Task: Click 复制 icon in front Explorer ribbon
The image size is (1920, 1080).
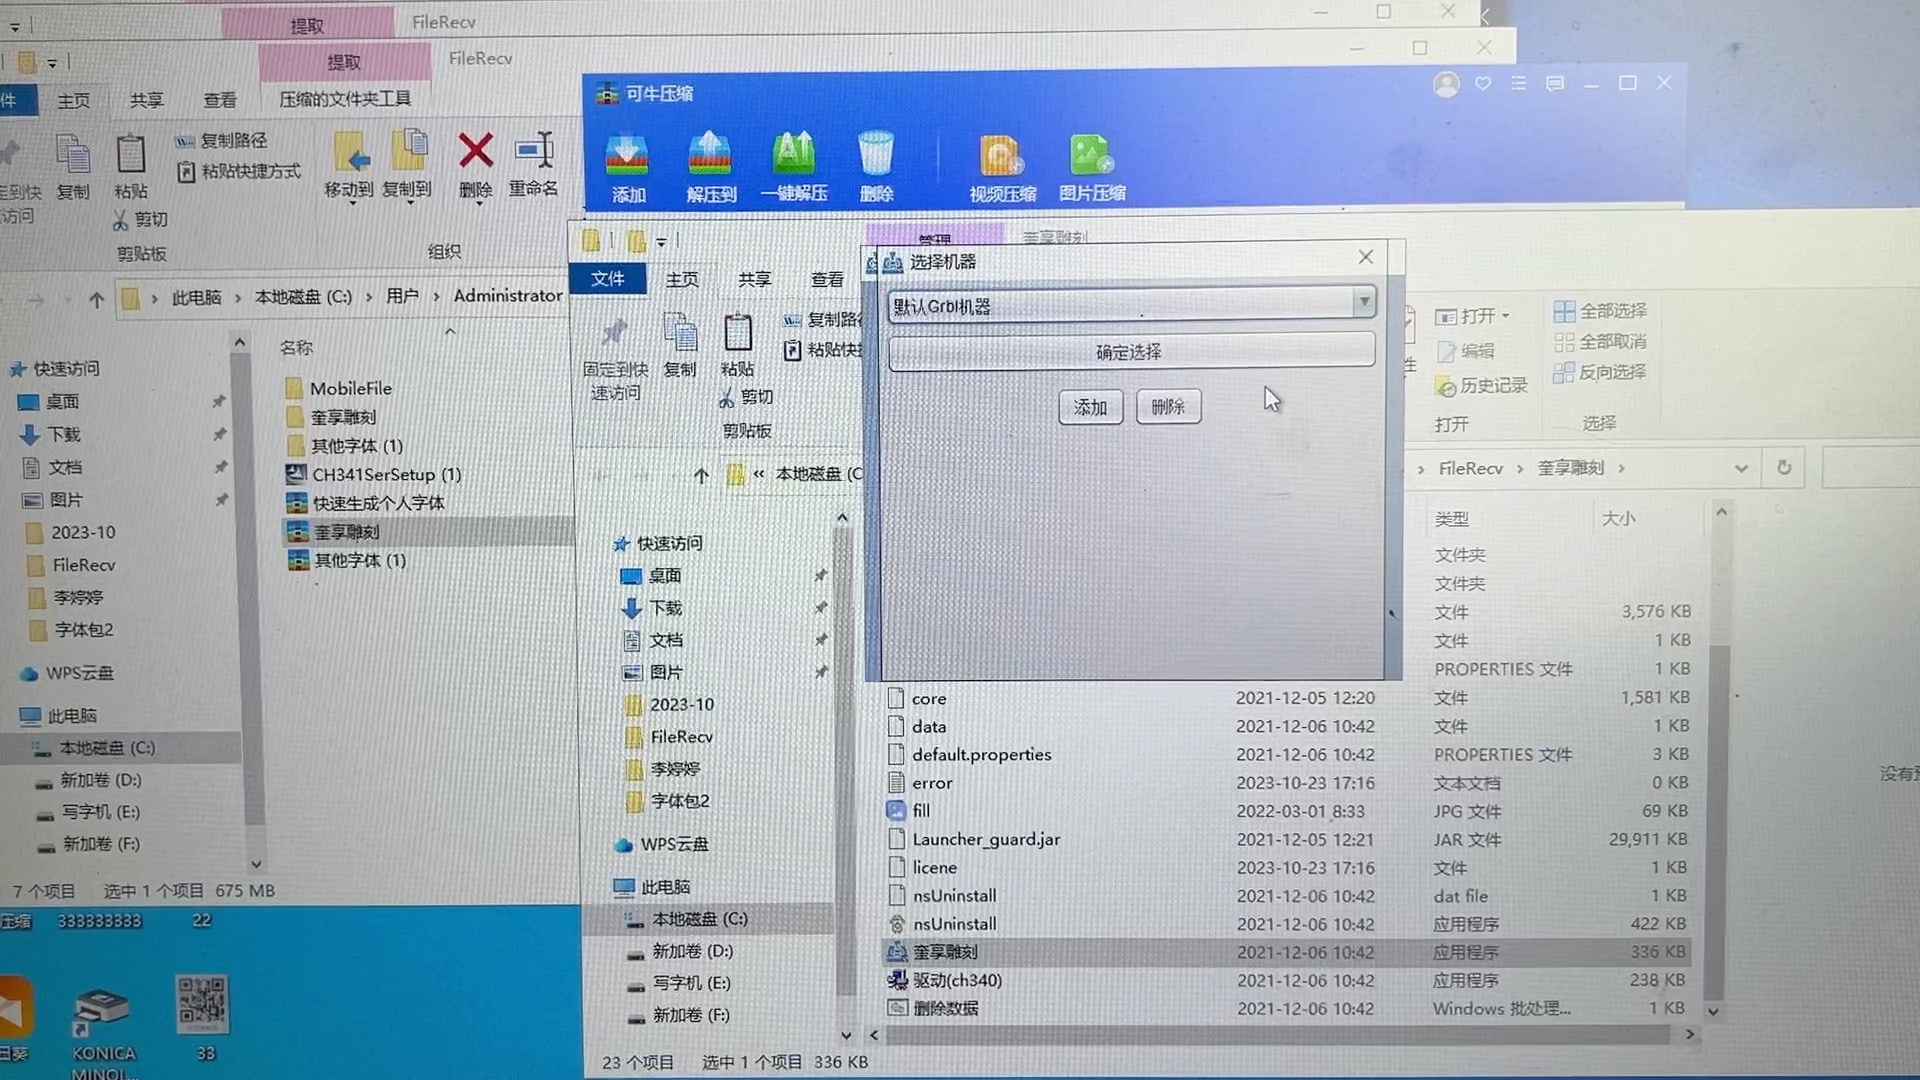Action: (680, 333)
